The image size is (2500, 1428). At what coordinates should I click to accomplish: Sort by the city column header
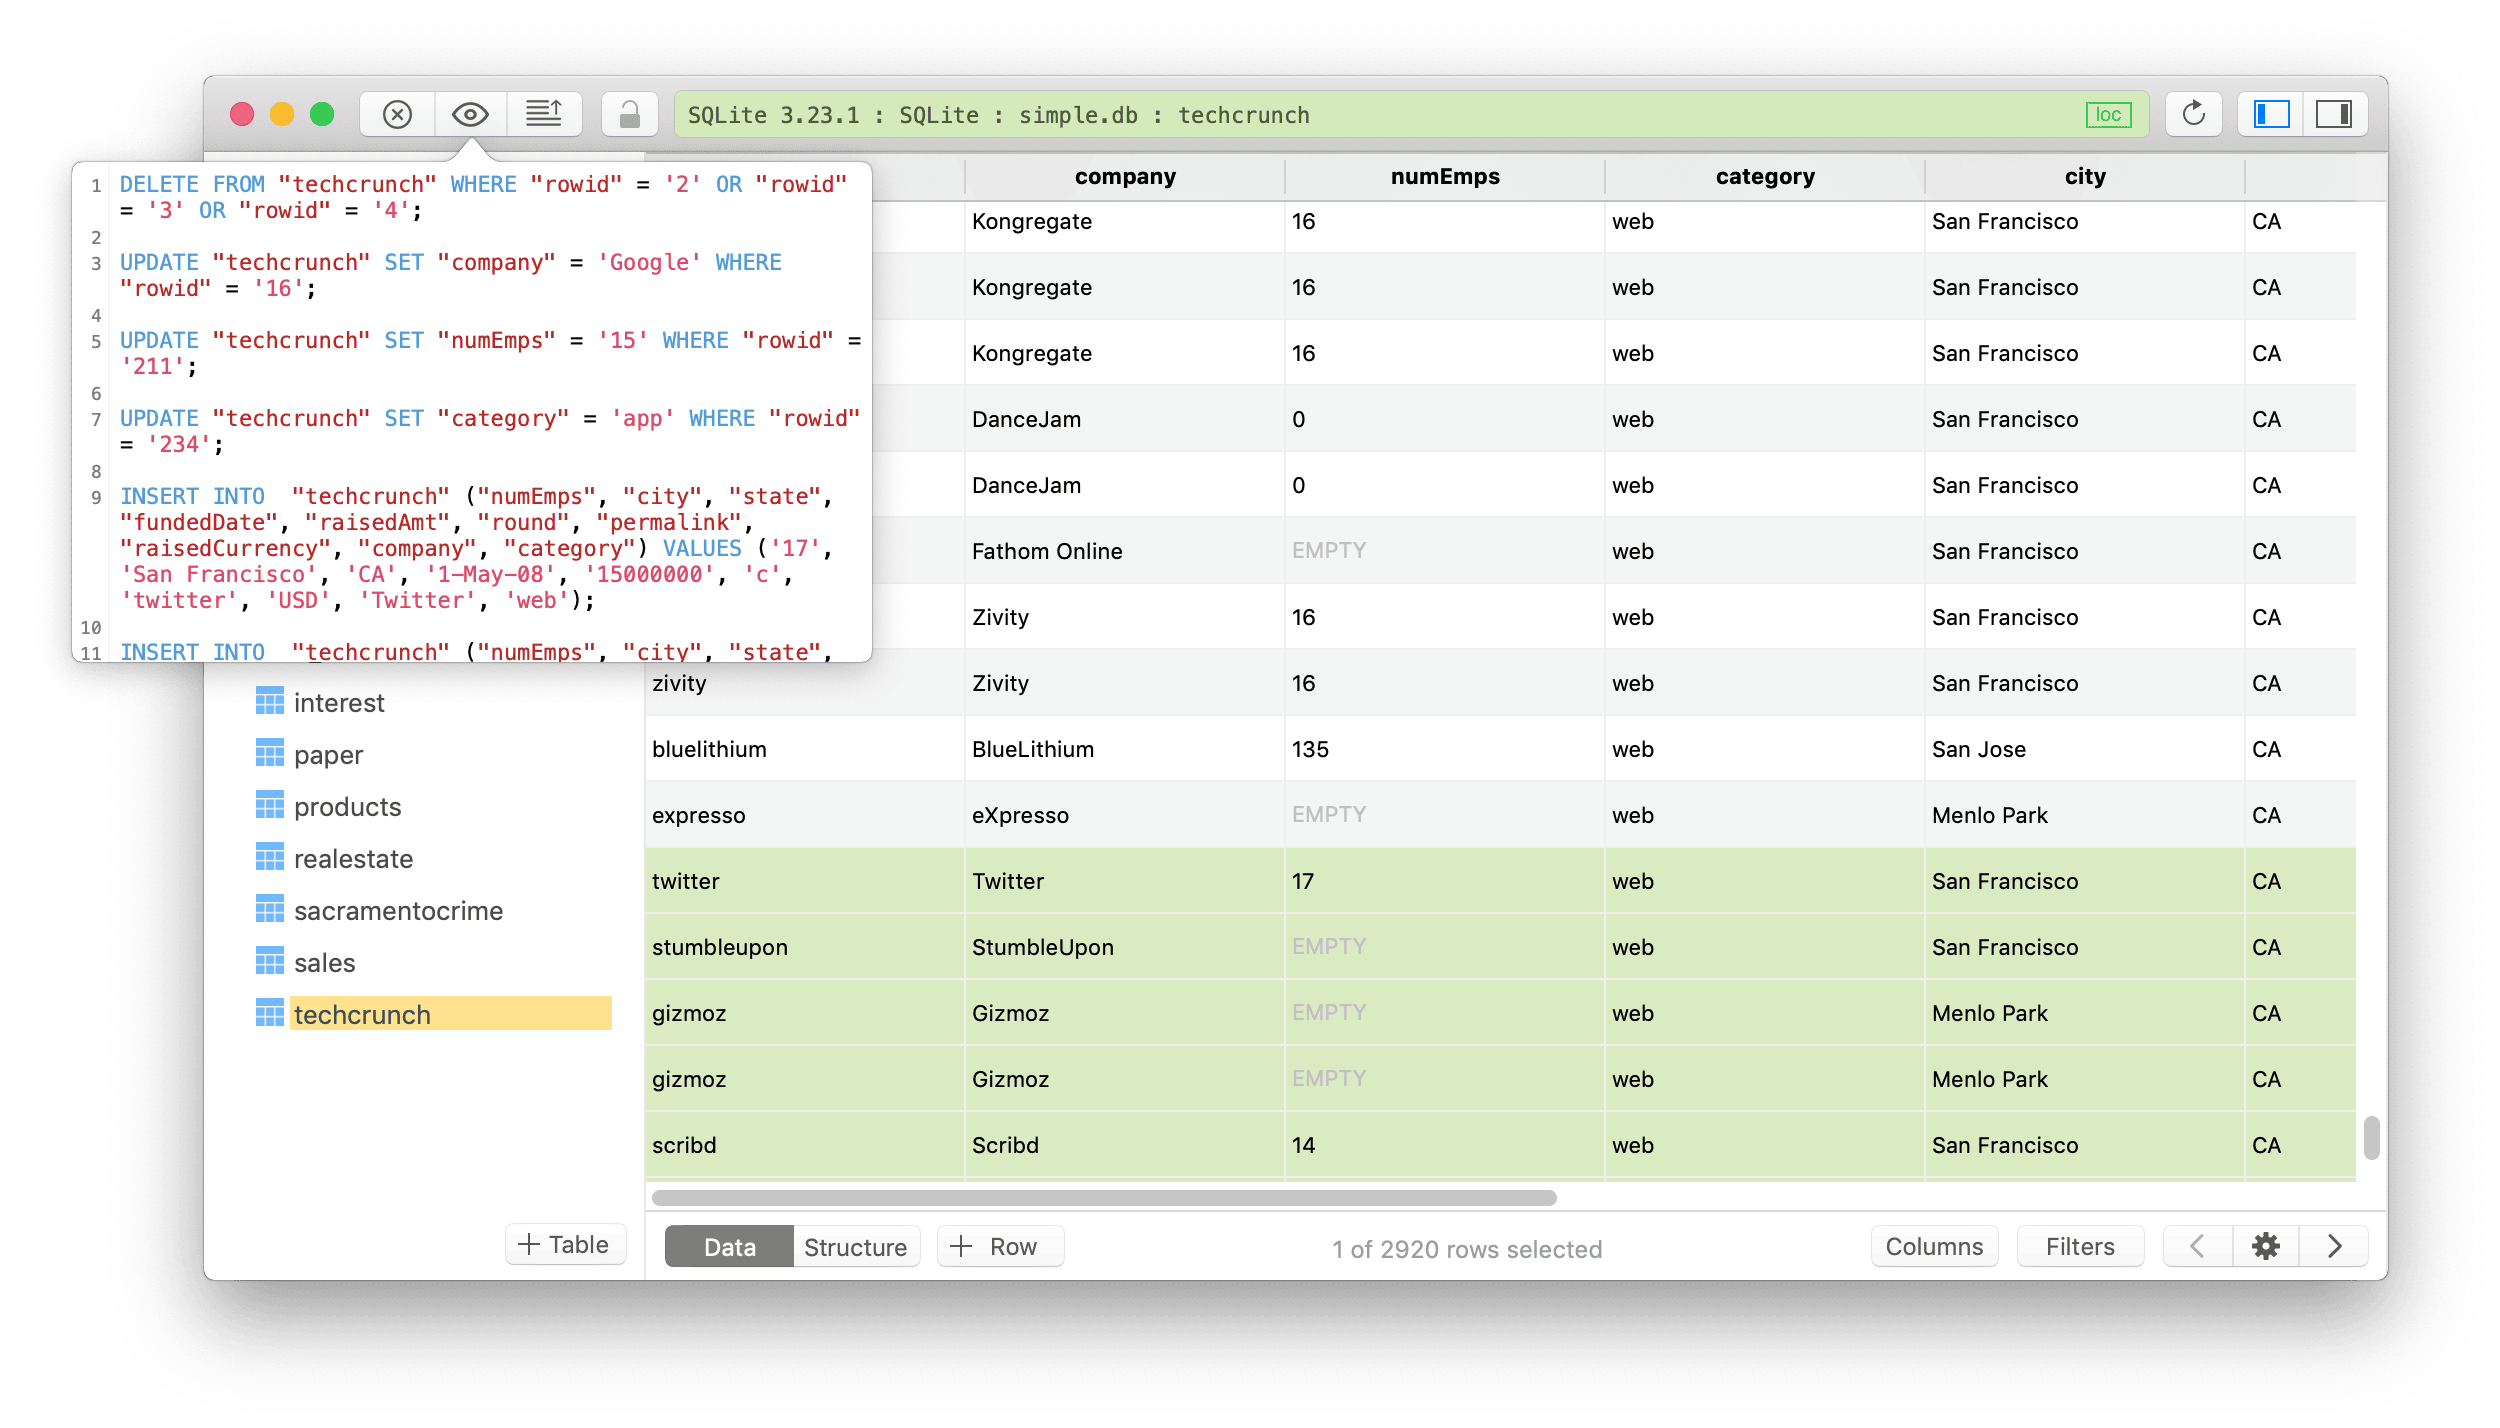(x=2085, y=177)
